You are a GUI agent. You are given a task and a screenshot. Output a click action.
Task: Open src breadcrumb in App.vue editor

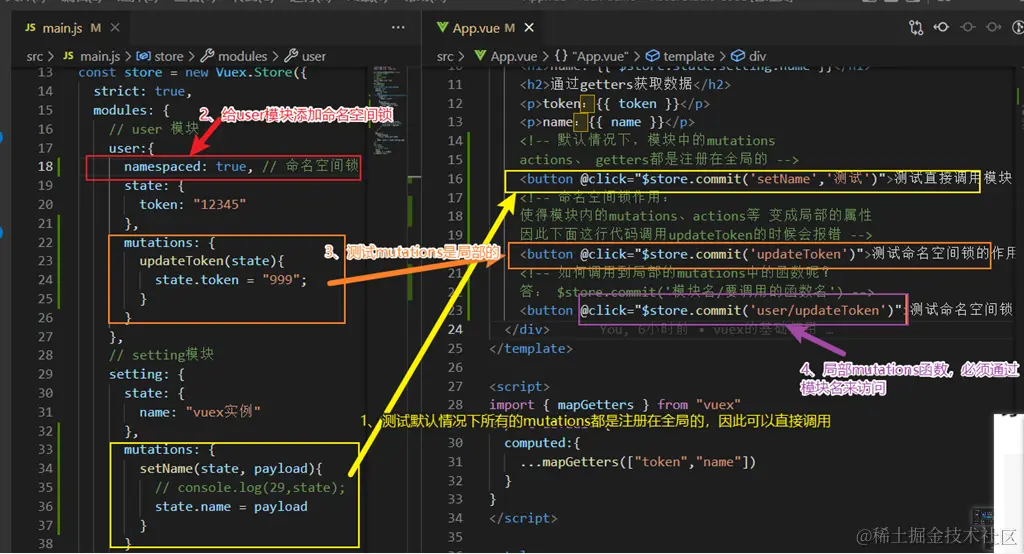445,57
